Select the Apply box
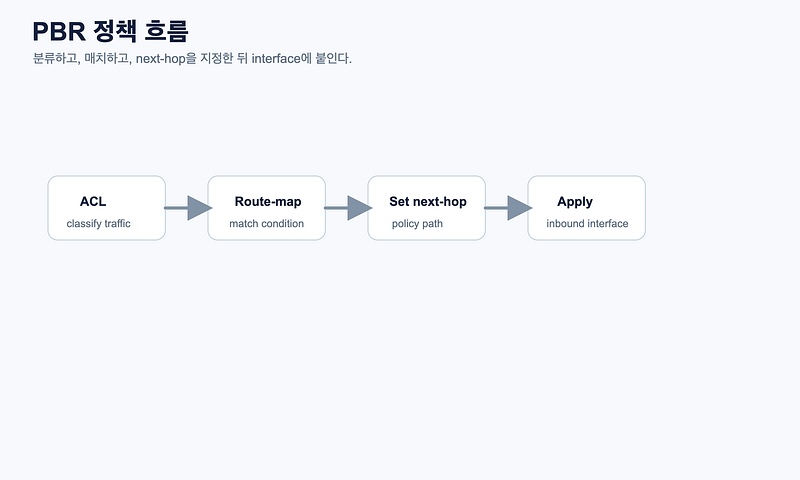This screenshot has width=800, height=480. (x=587, y=208)
